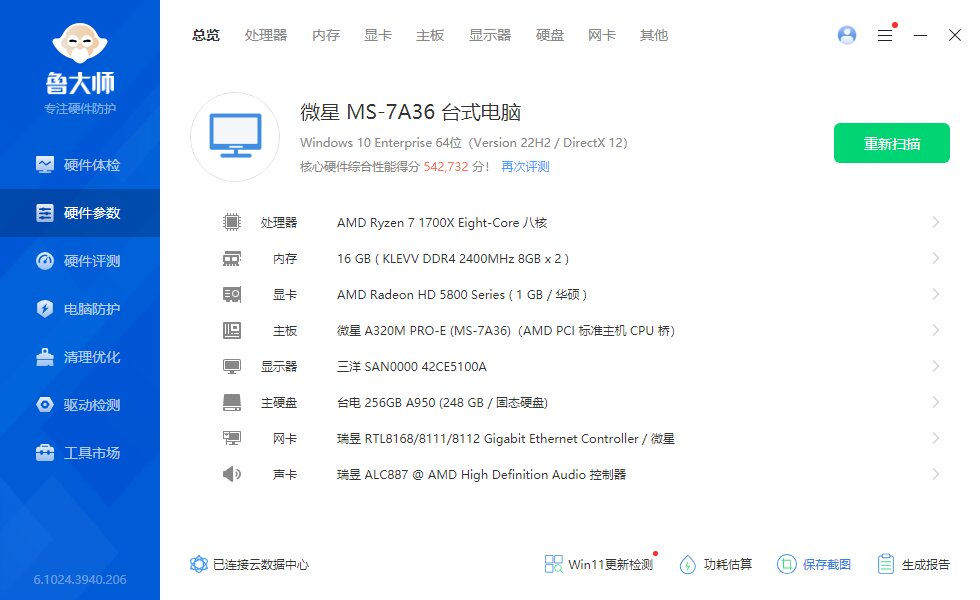
Task: Open the hamburger main menu
Action: [885, 35]
